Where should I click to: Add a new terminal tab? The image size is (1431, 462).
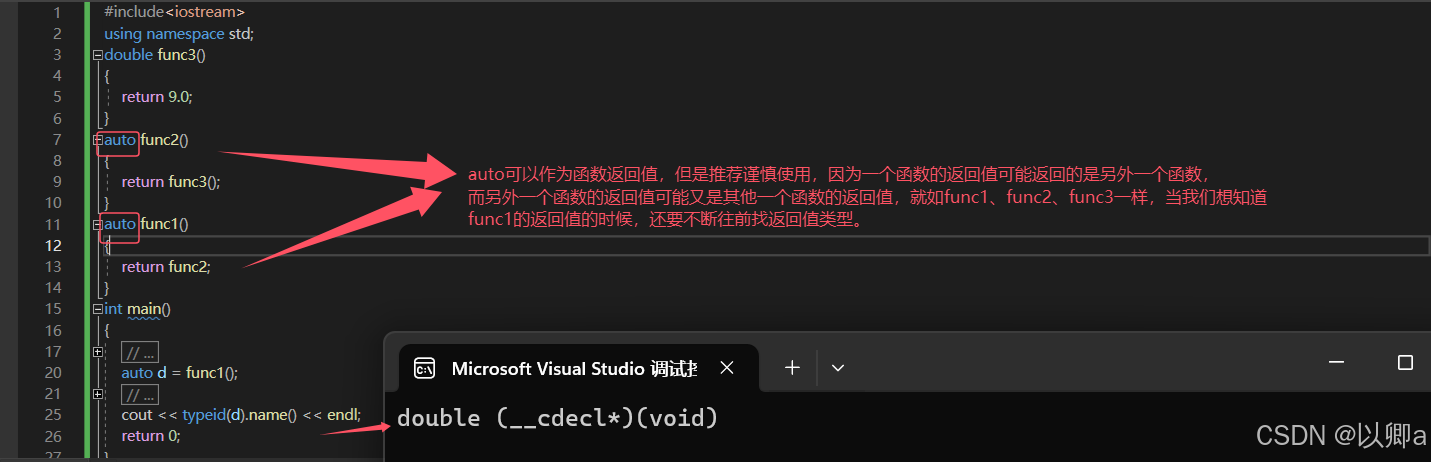pos(792,368)
